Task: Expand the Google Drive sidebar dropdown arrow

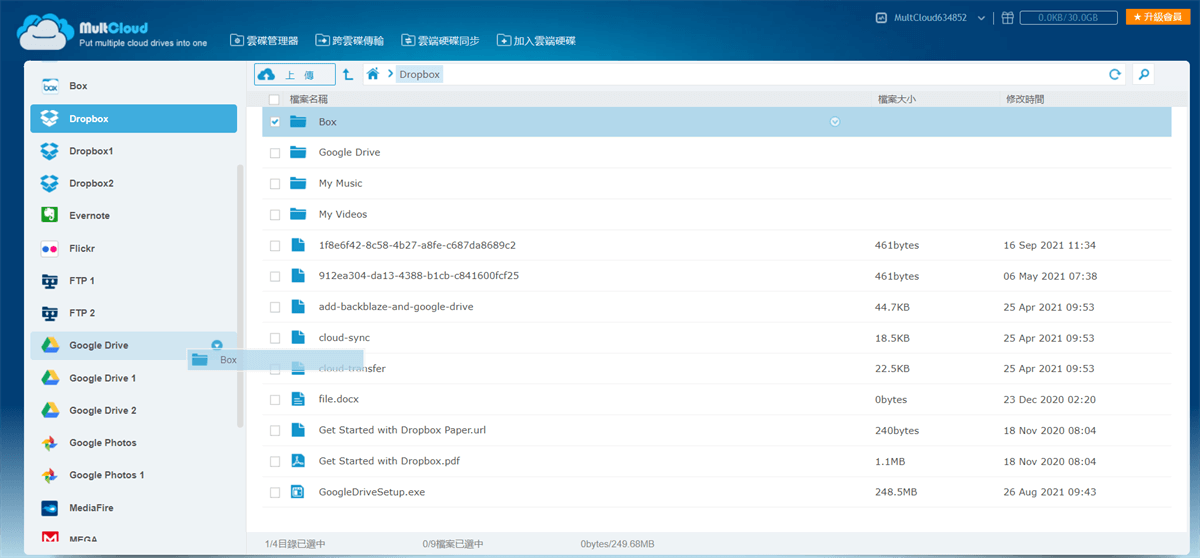Action: 217,345
